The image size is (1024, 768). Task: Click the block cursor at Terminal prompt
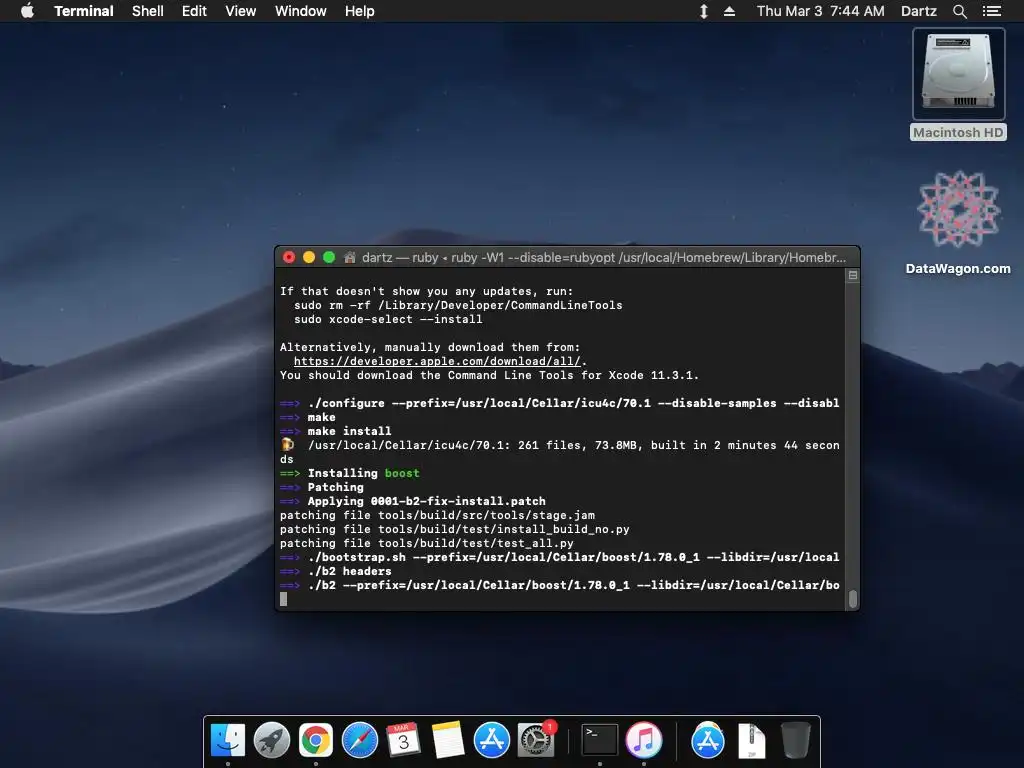(283, 599)
